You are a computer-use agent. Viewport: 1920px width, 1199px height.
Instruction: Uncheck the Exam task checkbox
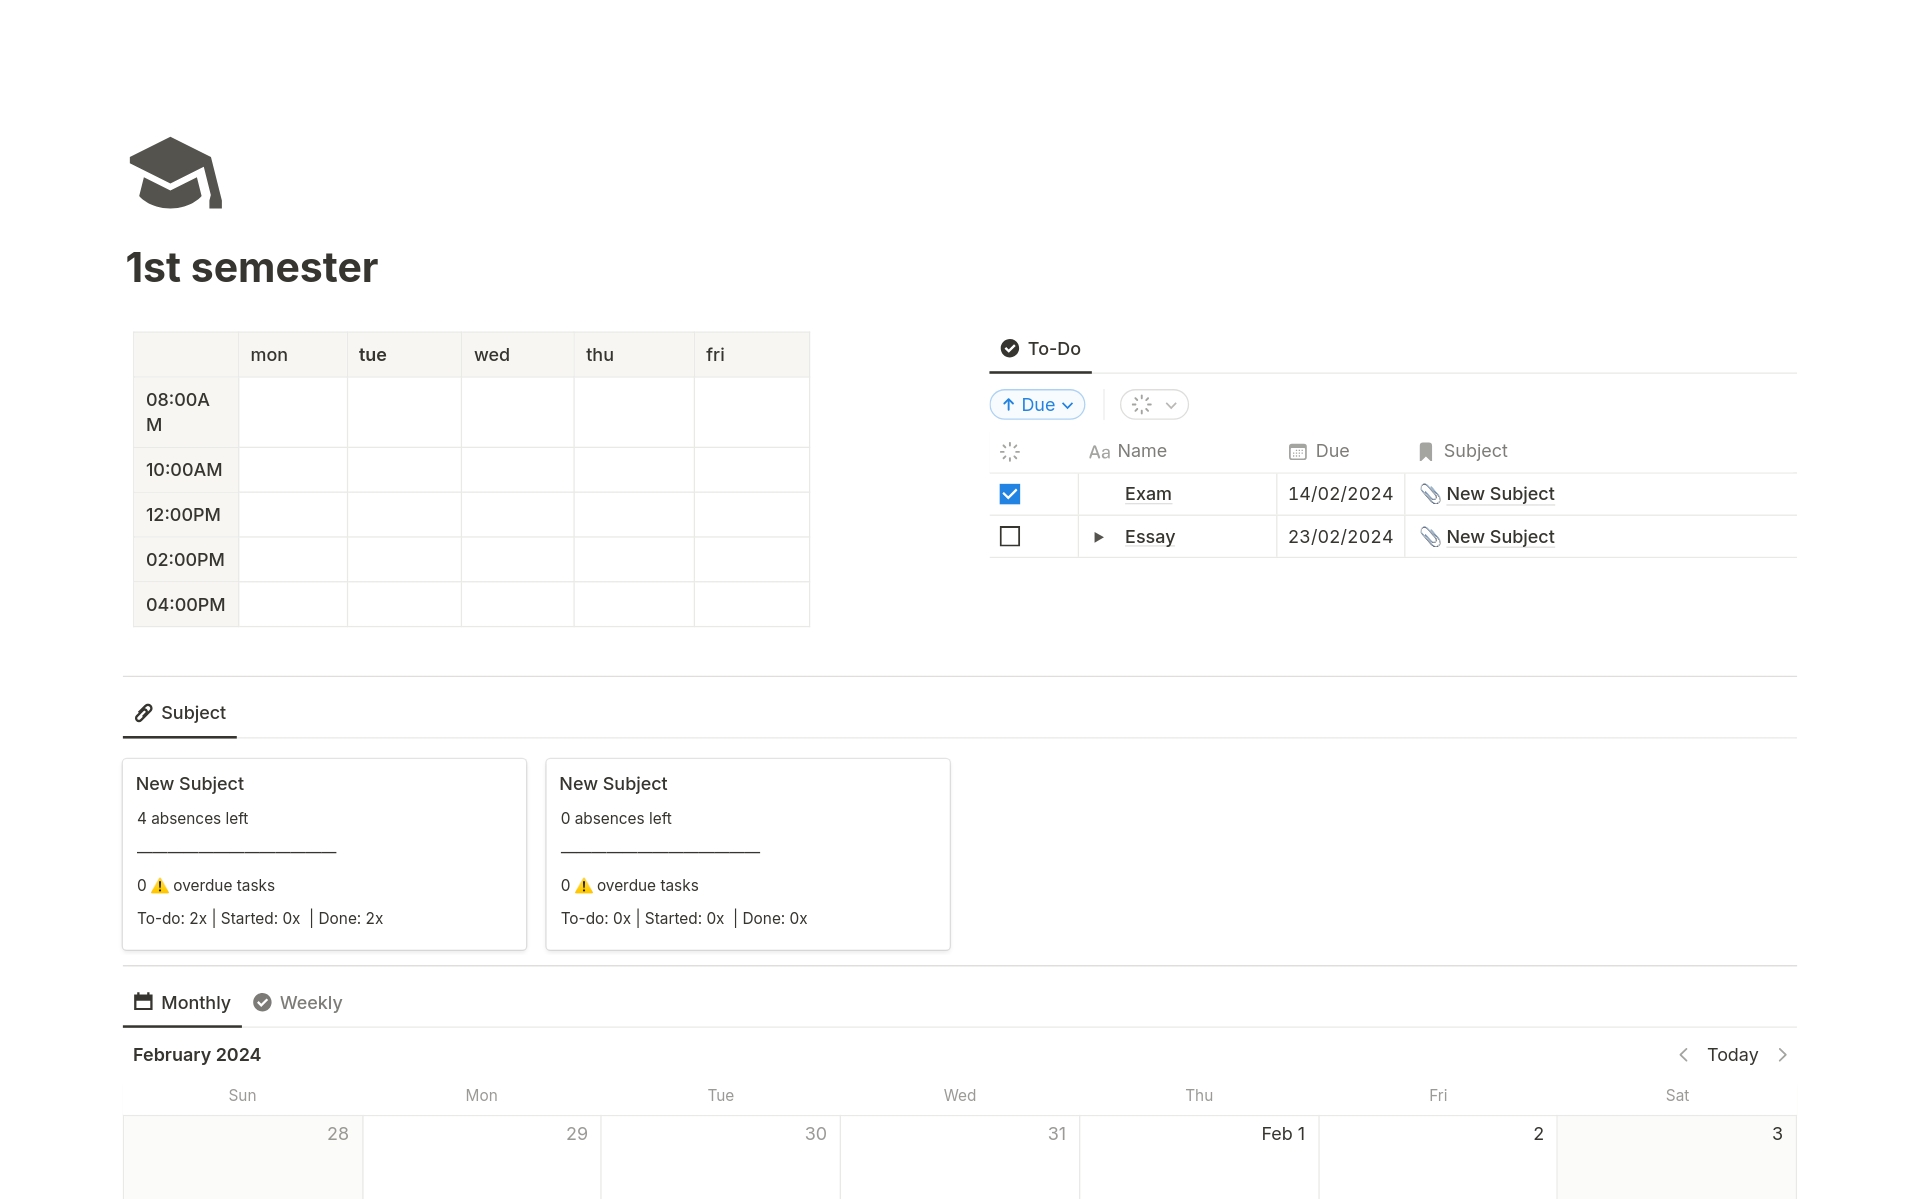(x=1009, y=494)
